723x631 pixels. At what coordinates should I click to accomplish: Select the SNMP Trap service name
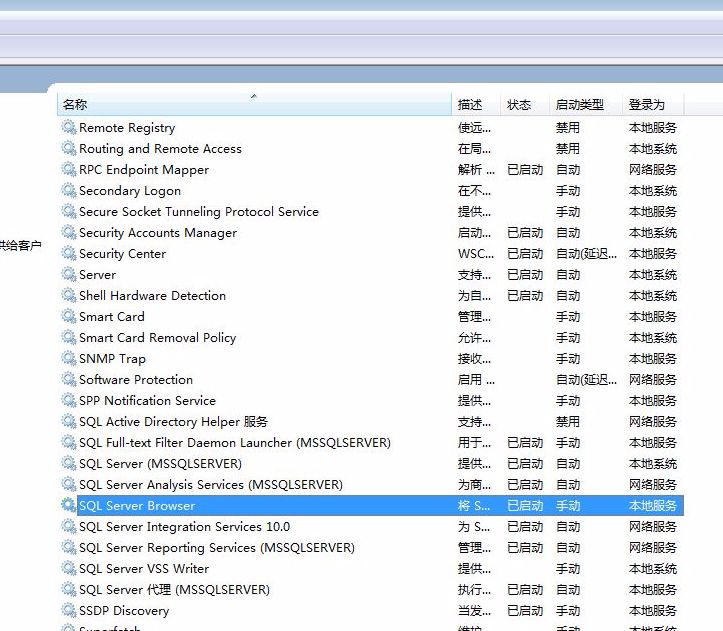click(x=112, y=359)
